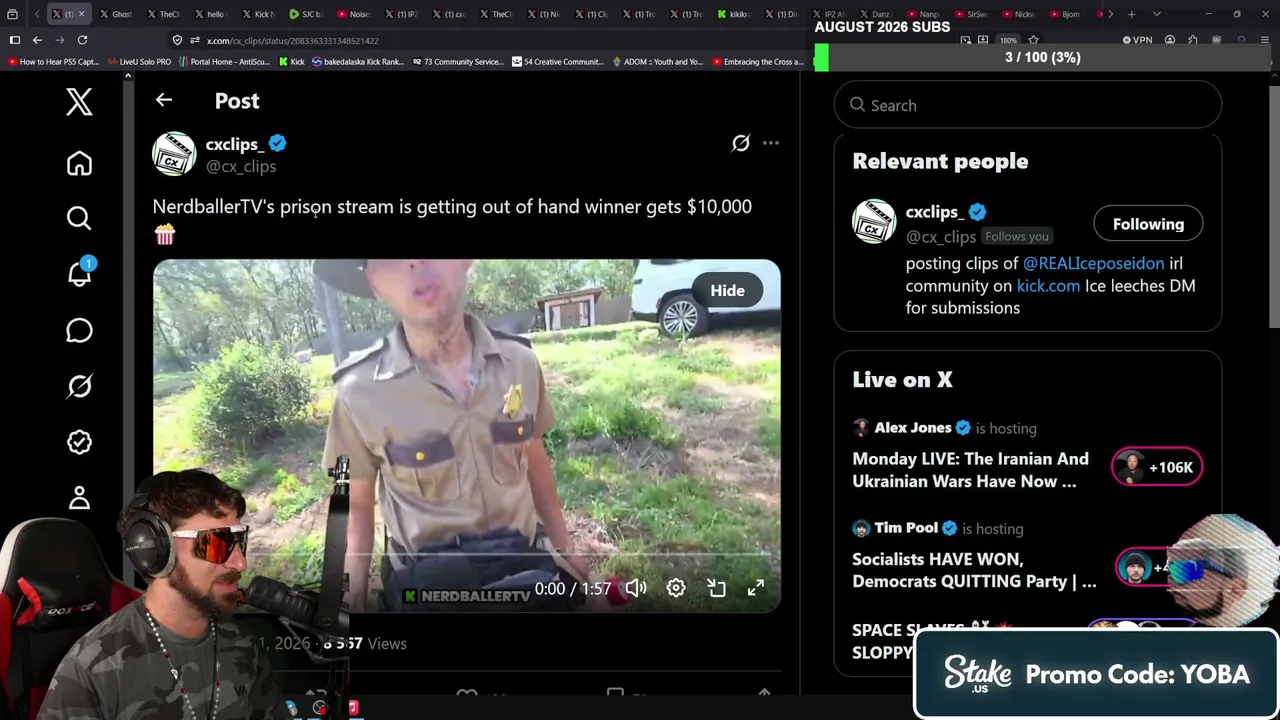Image resolution: width=1280 pixels, height=720 pixels.
Task: Toggle the VPN button in the toolbar
Action: [1137, 40]
